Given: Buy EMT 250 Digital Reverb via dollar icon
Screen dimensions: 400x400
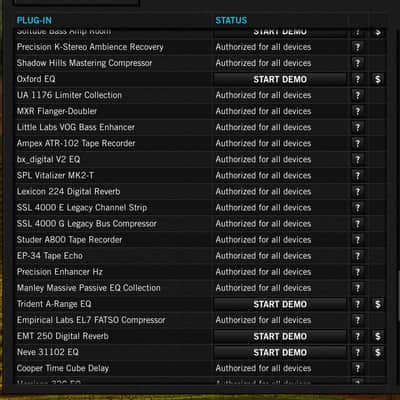Looking at the screenshot, I should pyautogui.click(x=378, y=336).
